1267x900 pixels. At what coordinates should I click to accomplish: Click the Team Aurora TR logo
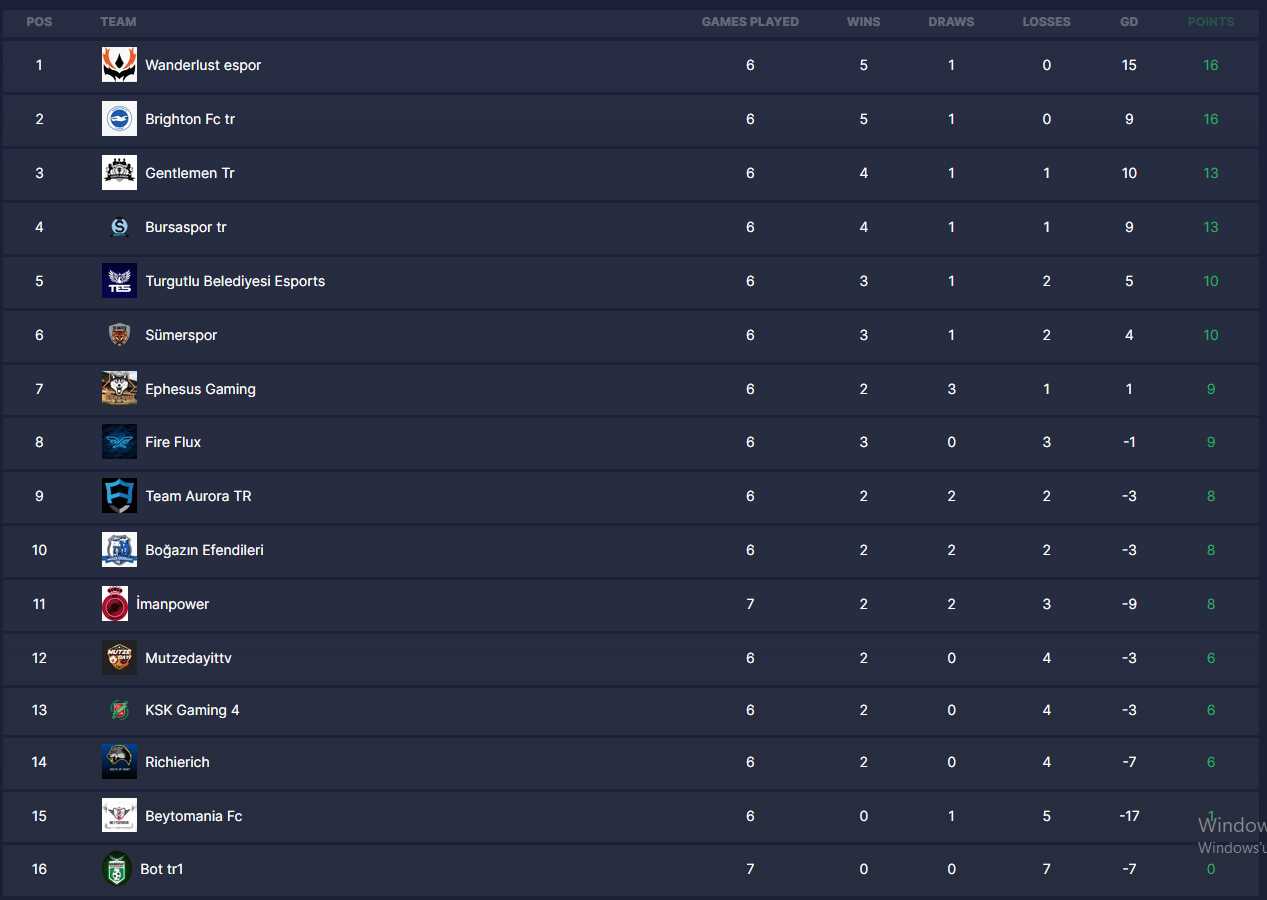point(119,496)
